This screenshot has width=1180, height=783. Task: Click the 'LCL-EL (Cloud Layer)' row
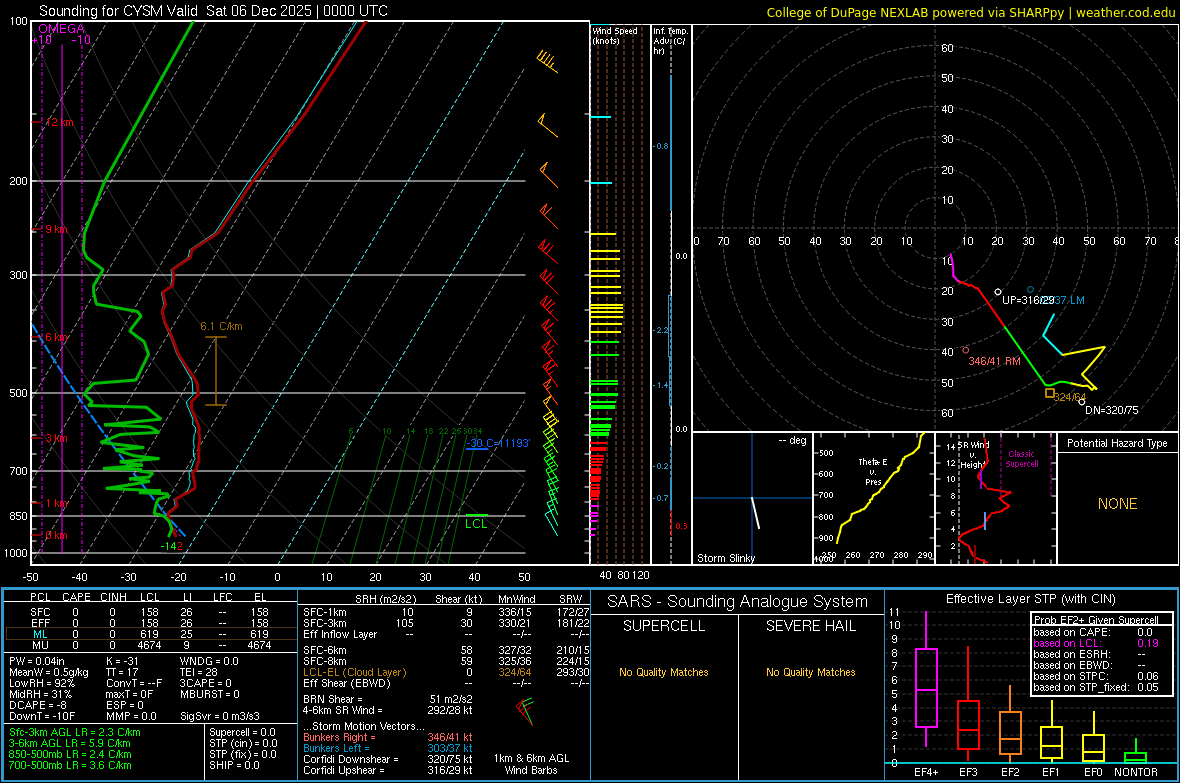(x=446, y=672)
